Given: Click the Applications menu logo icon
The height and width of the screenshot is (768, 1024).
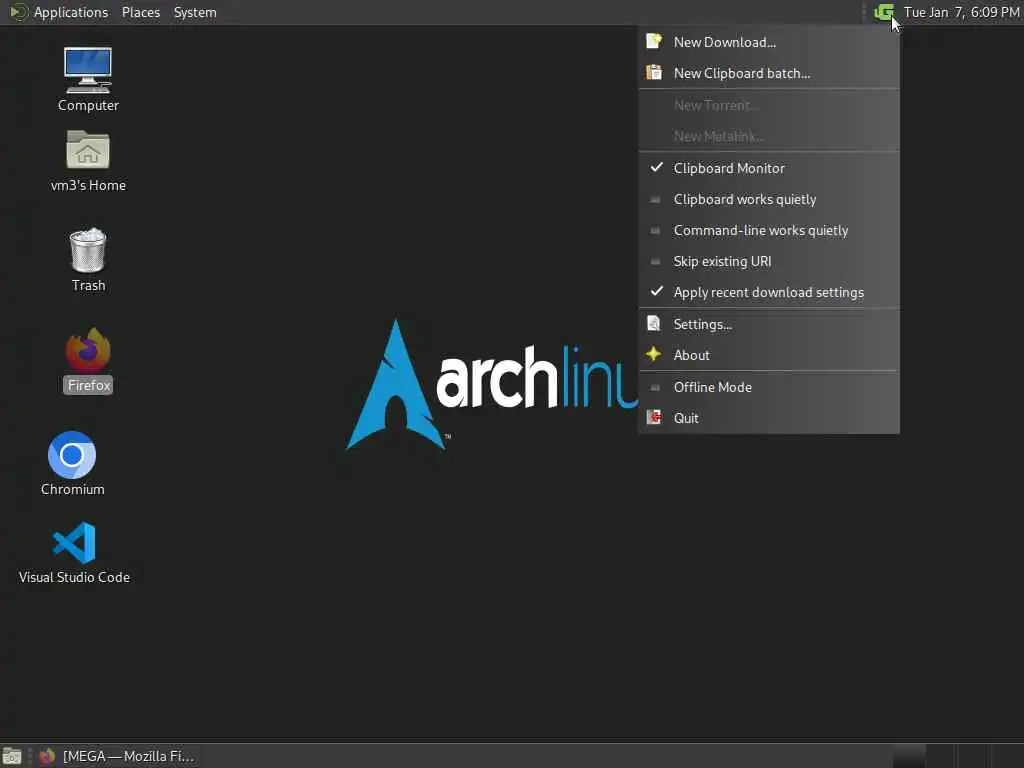Looking at the screenshot, I should [18, 12].
